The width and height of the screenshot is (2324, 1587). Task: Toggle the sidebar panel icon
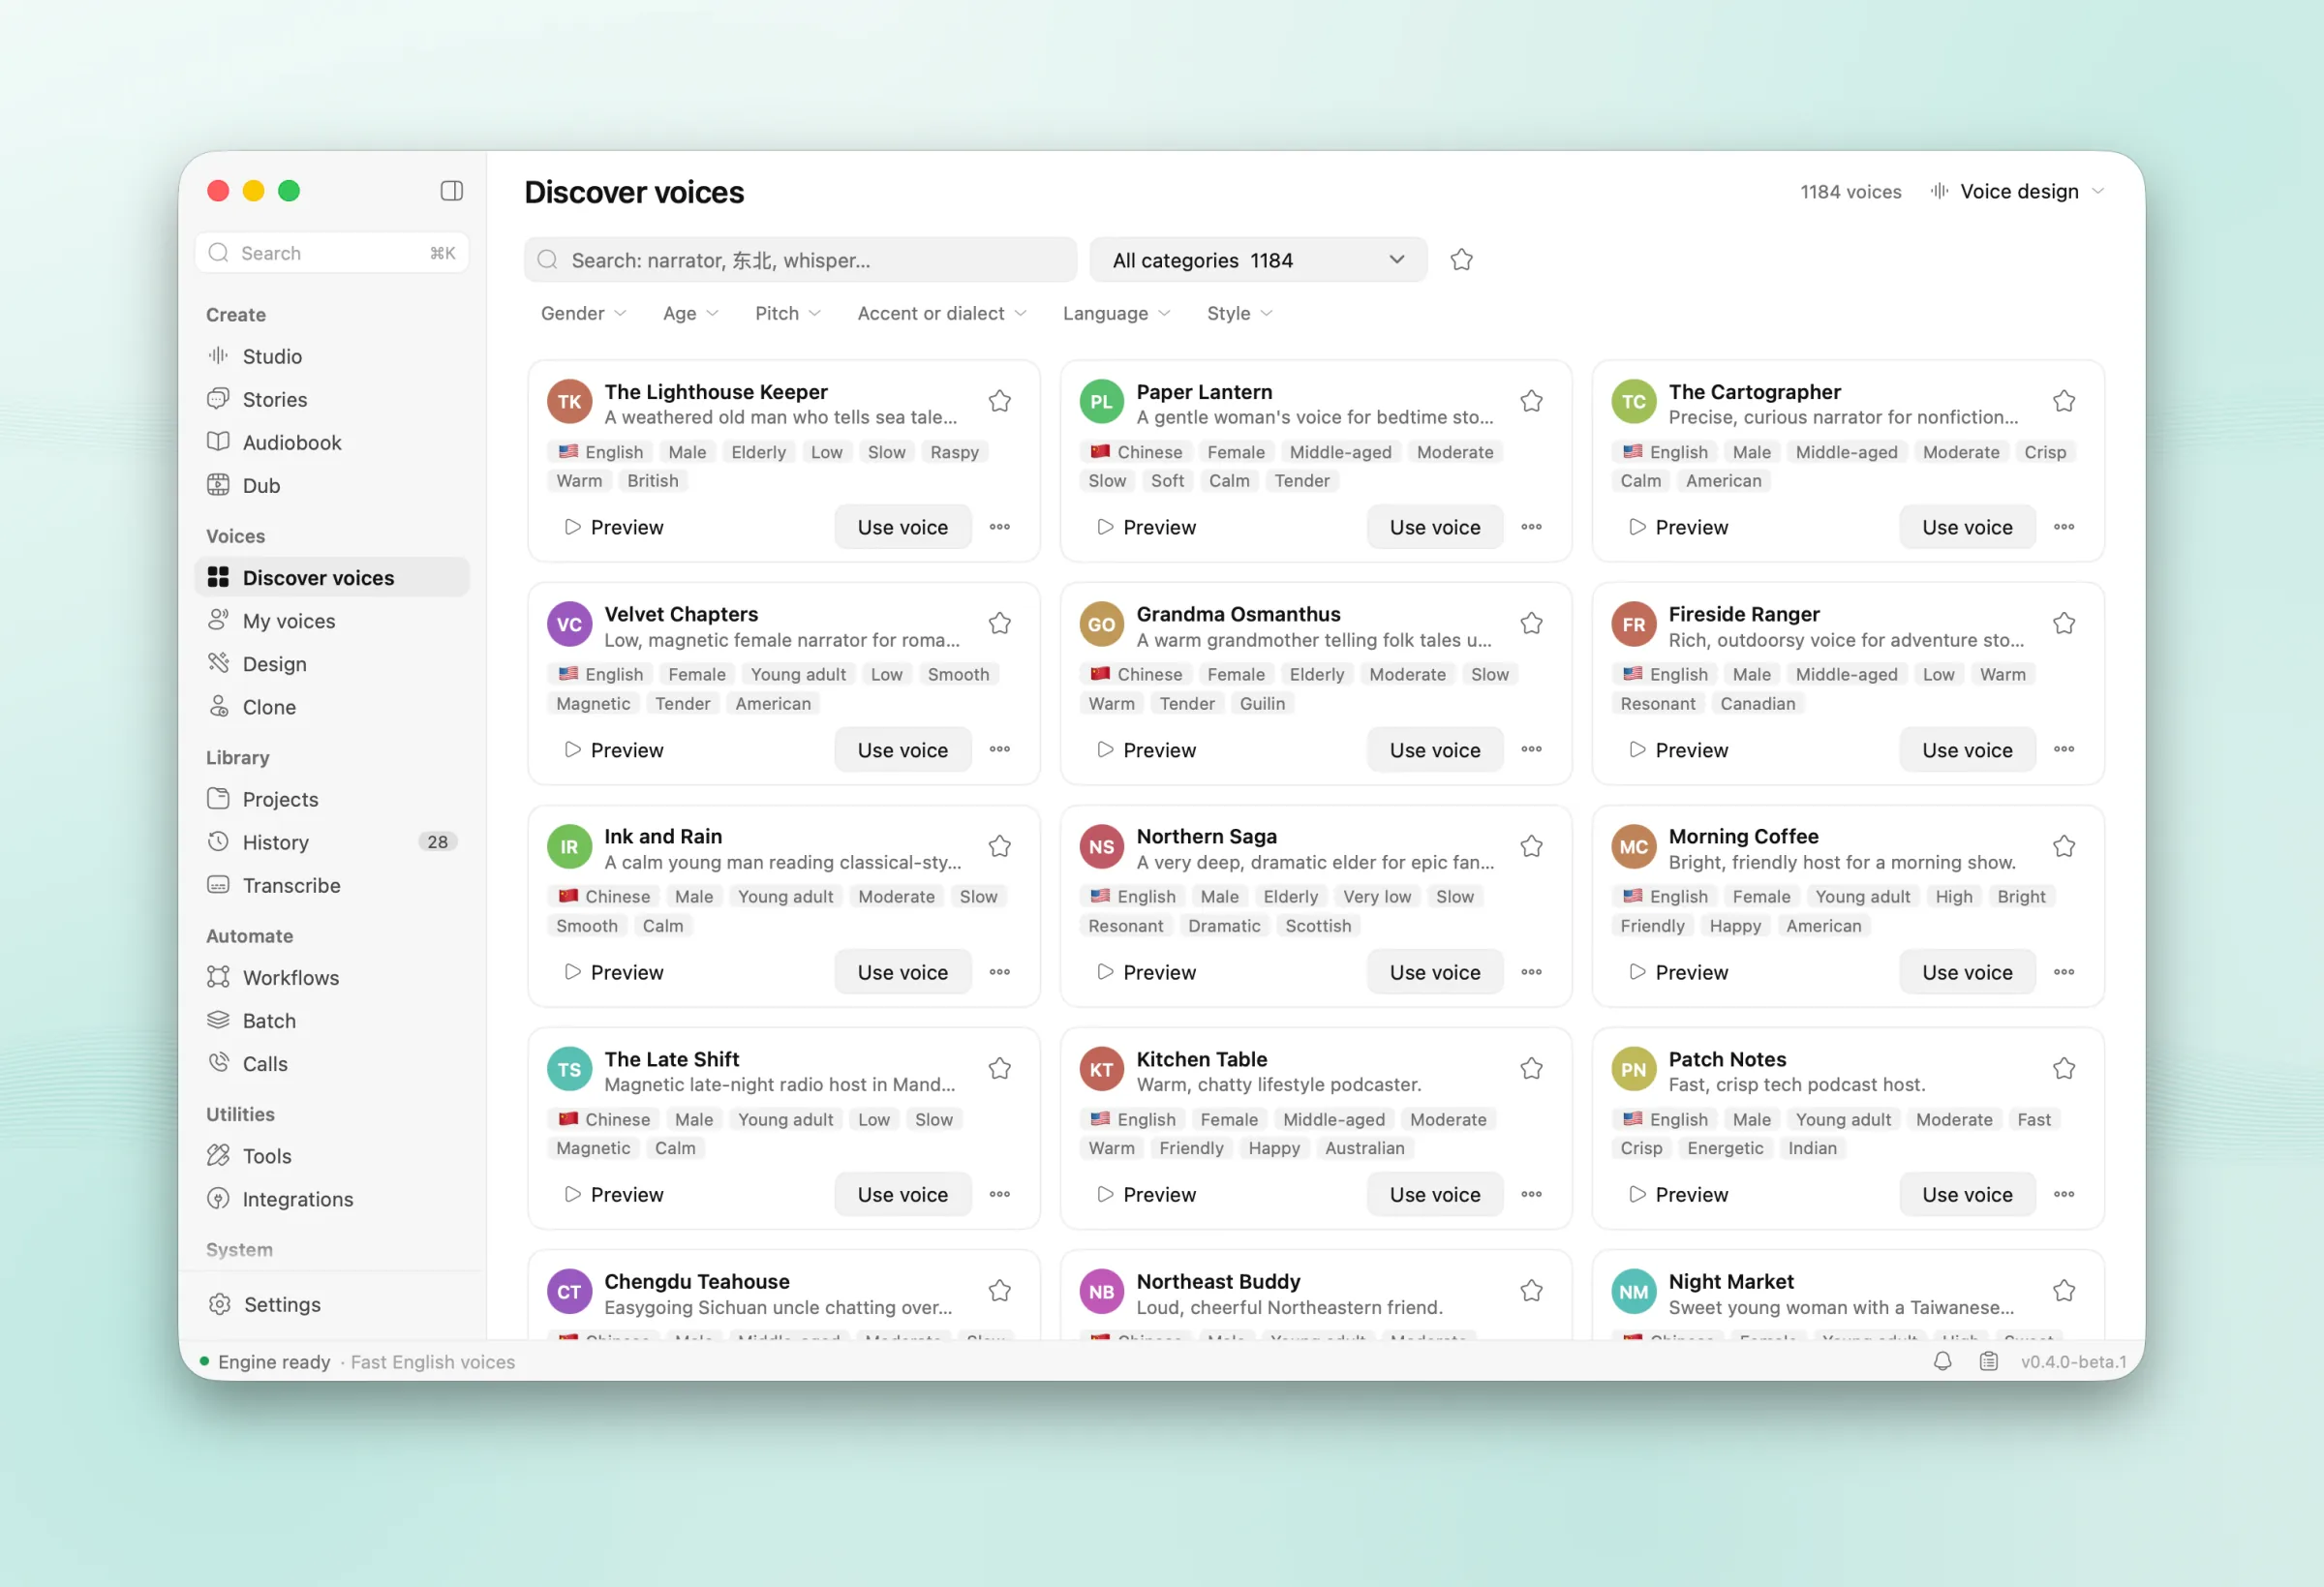(x=451, y=191)
